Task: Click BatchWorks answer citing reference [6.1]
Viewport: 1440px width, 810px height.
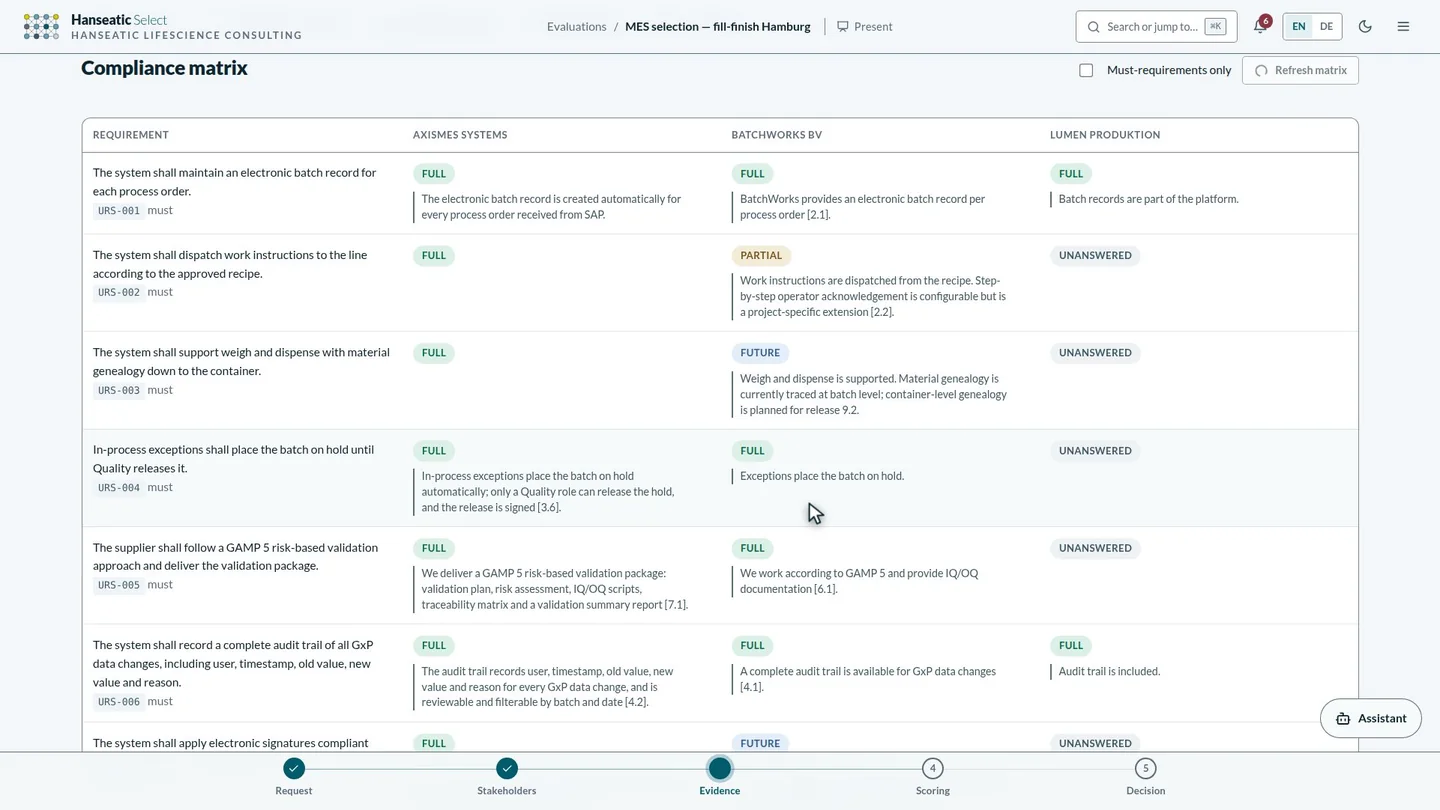Action: click(x=859, y=581)
